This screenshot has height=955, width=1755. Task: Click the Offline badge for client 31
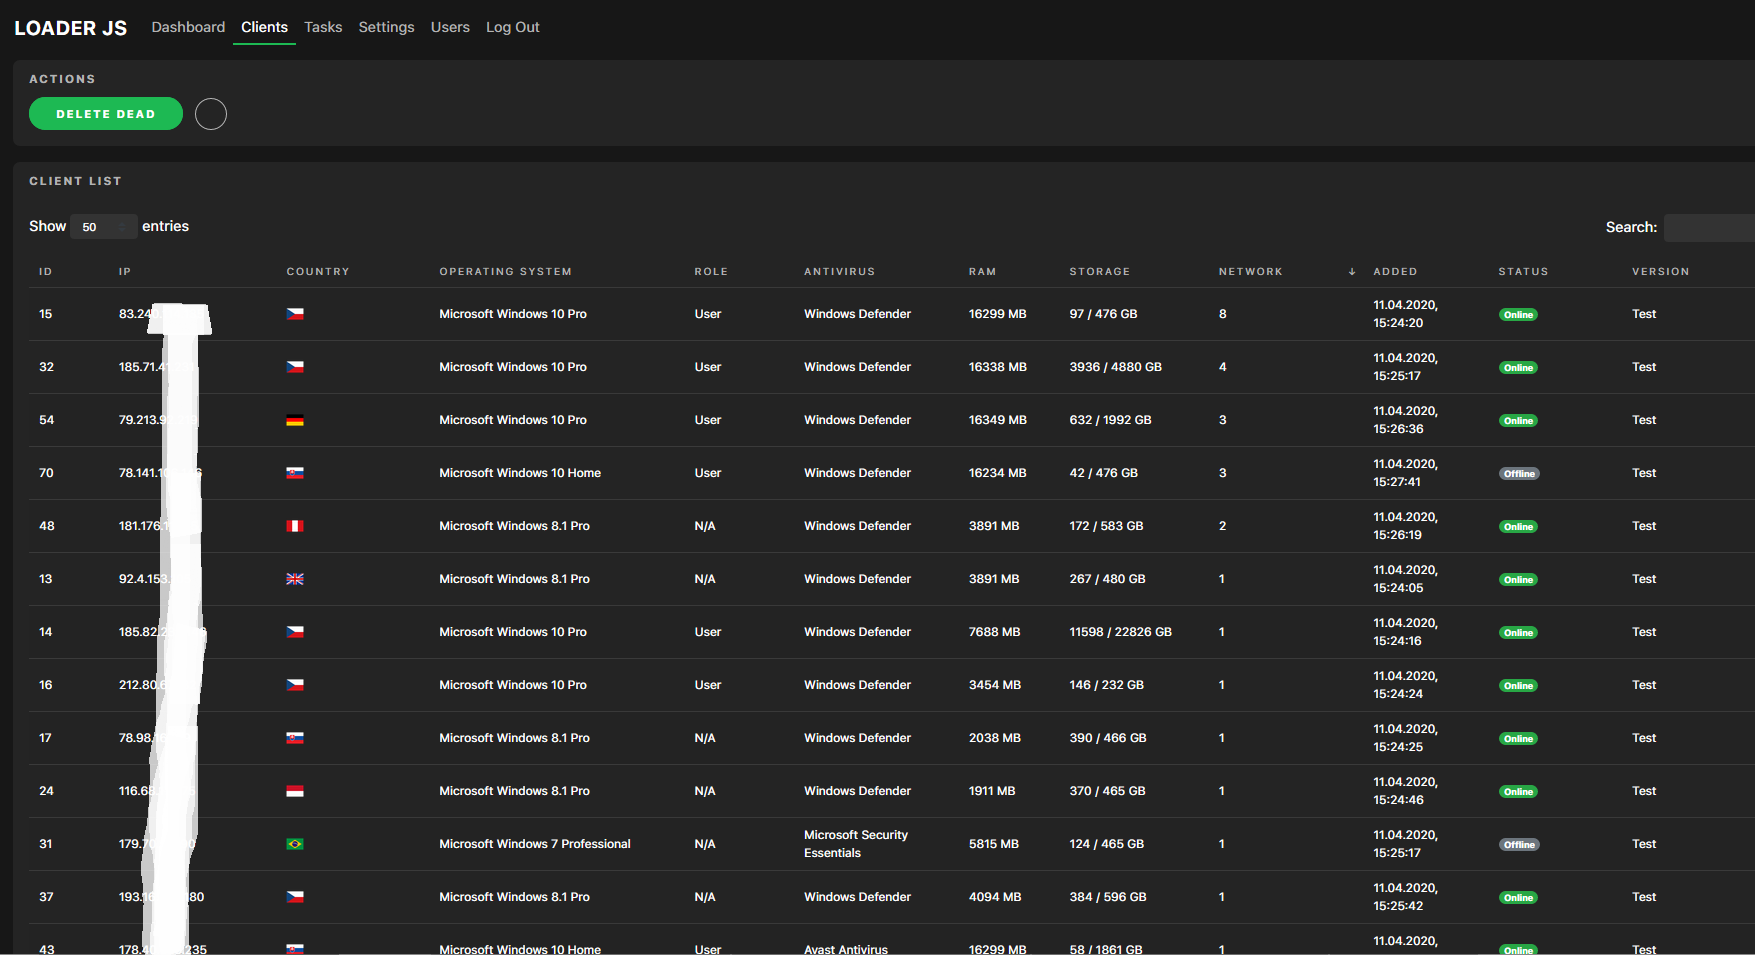click(1518, 845)
